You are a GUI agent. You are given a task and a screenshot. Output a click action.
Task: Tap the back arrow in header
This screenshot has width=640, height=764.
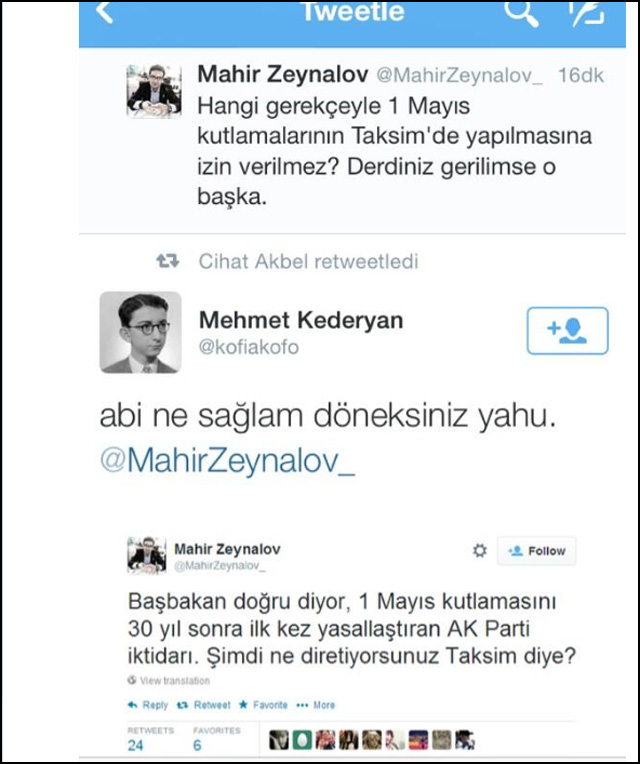click(105, 12)
